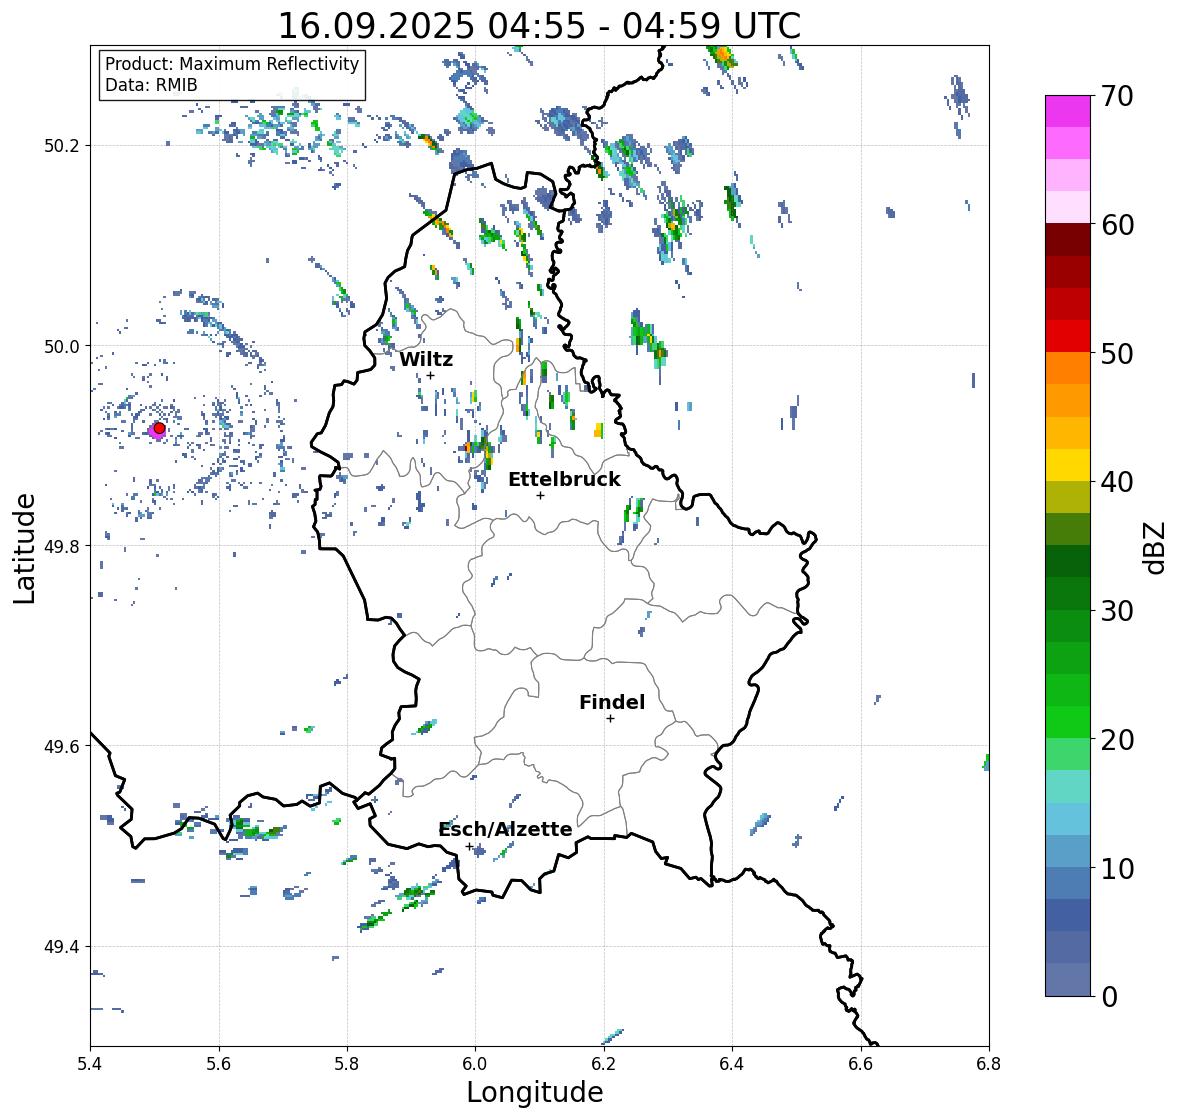This screenshot has width=1179, height=1117.
Task: Click the colorbar tick label 10
Action: click(1117, 868)
